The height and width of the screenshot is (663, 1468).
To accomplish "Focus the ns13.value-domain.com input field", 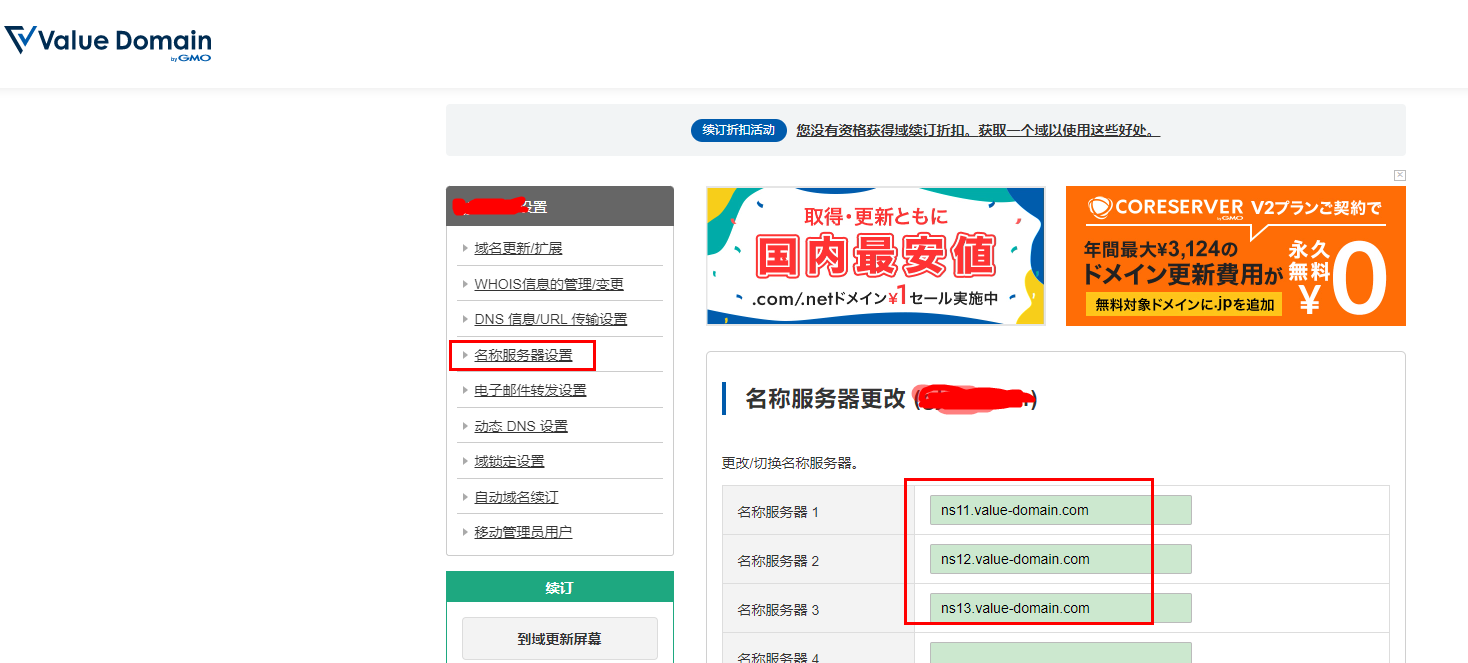I will pos(1061,608).
